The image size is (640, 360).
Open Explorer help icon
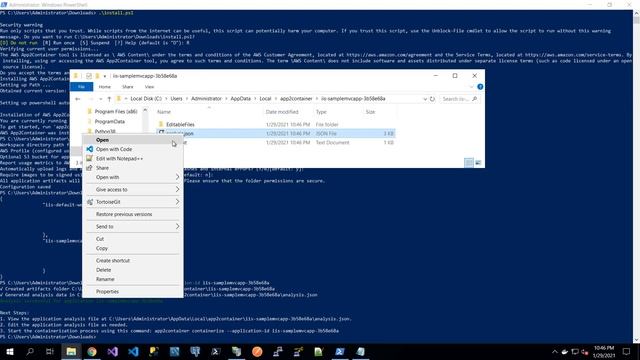[480, 87]
